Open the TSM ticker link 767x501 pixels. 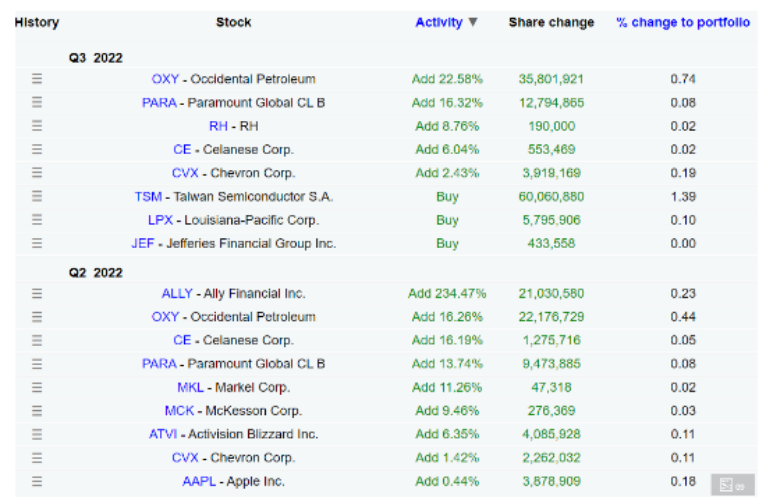coord(148,196)
